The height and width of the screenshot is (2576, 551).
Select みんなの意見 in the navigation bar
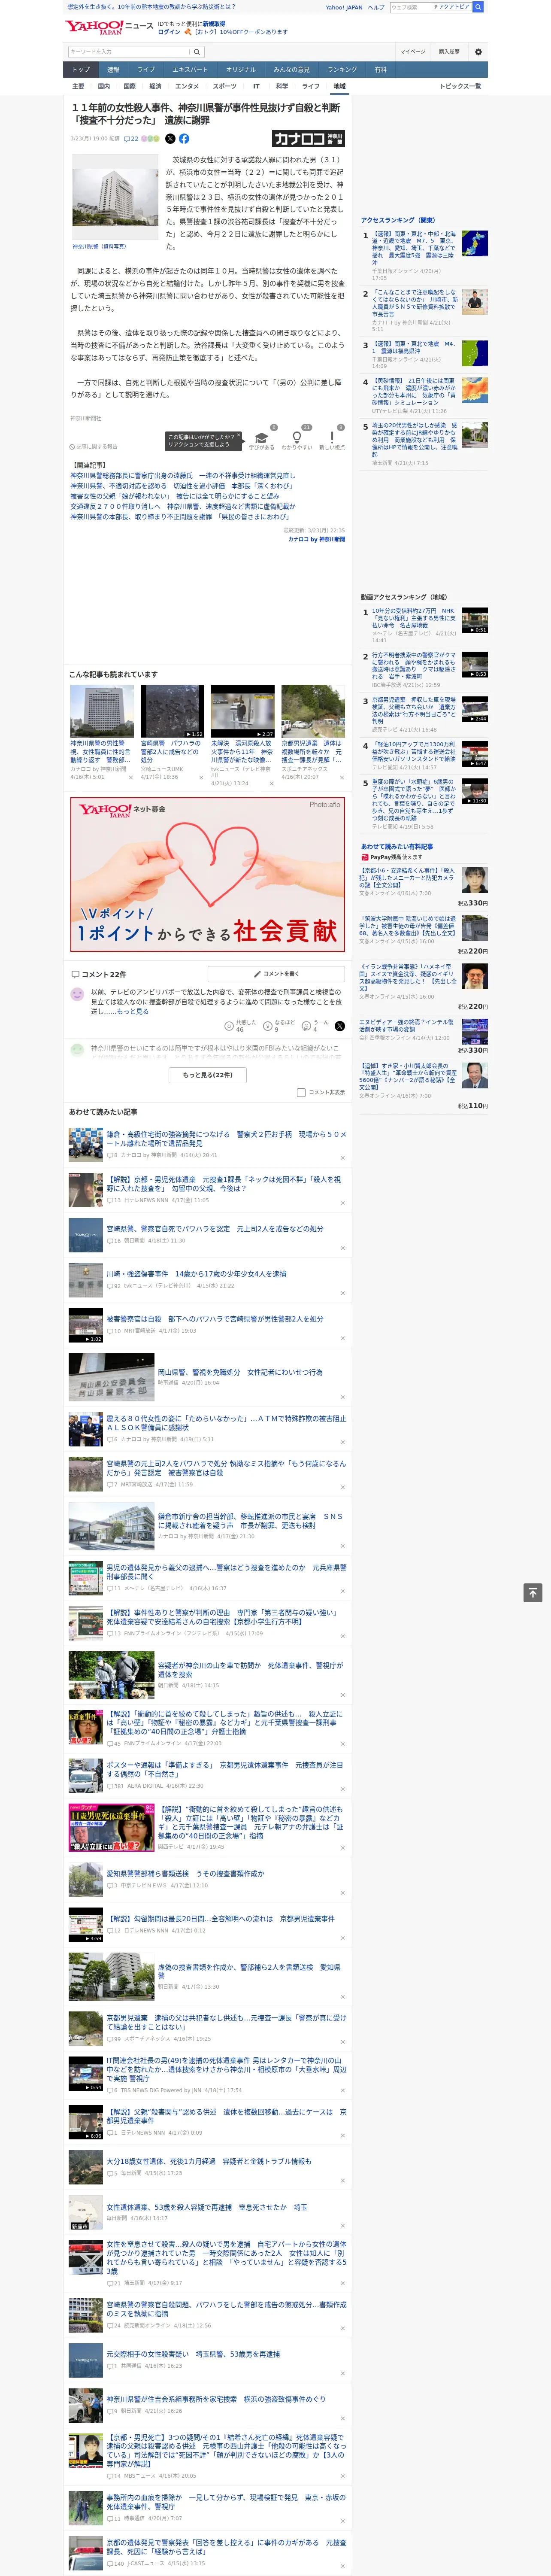click(291, 70)
